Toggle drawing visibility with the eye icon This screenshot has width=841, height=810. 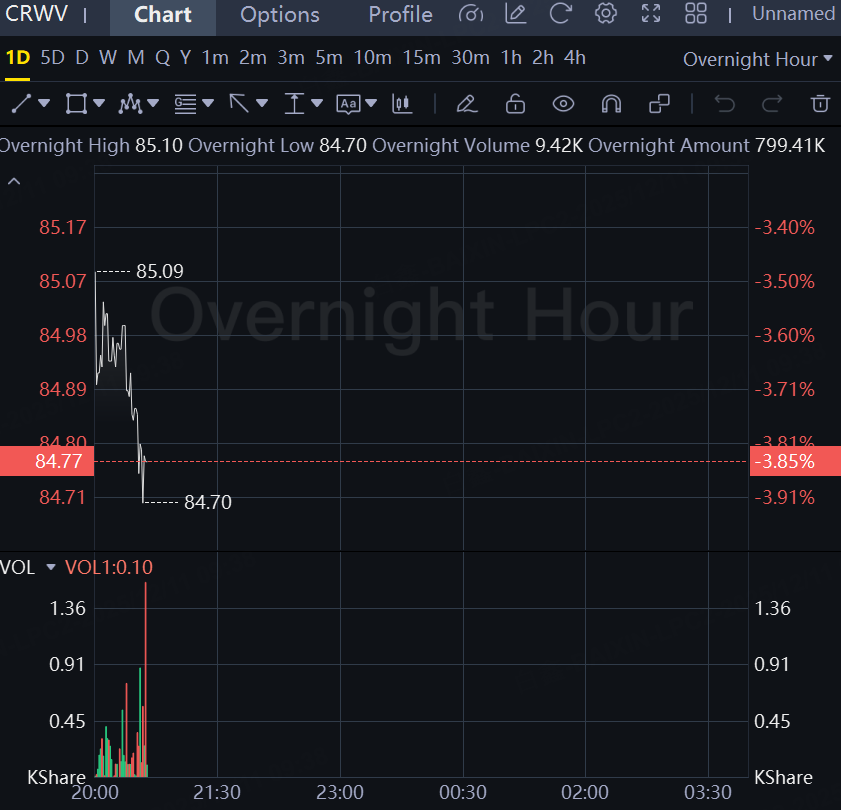[x=563, y=103]
